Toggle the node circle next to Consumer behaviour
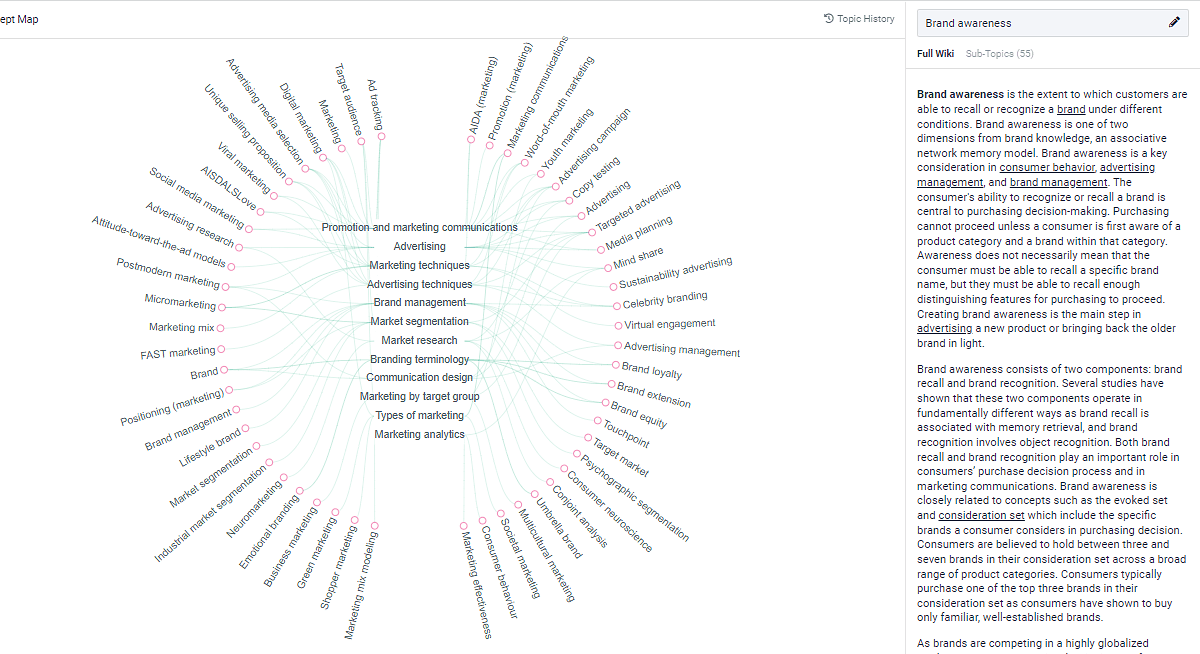Image resolution: width=1200 pixels, height=654 pixels. (x=483, y=520)
